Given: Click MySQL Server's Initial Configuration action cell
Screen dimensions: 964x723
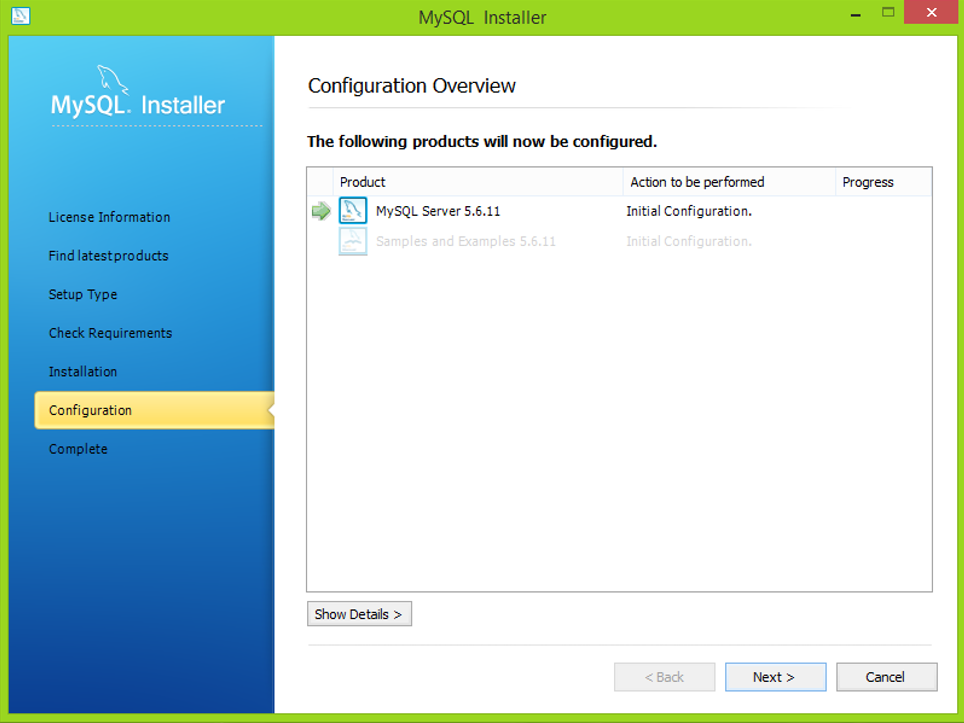Looking at the screenshot, I should pos(689,211).
